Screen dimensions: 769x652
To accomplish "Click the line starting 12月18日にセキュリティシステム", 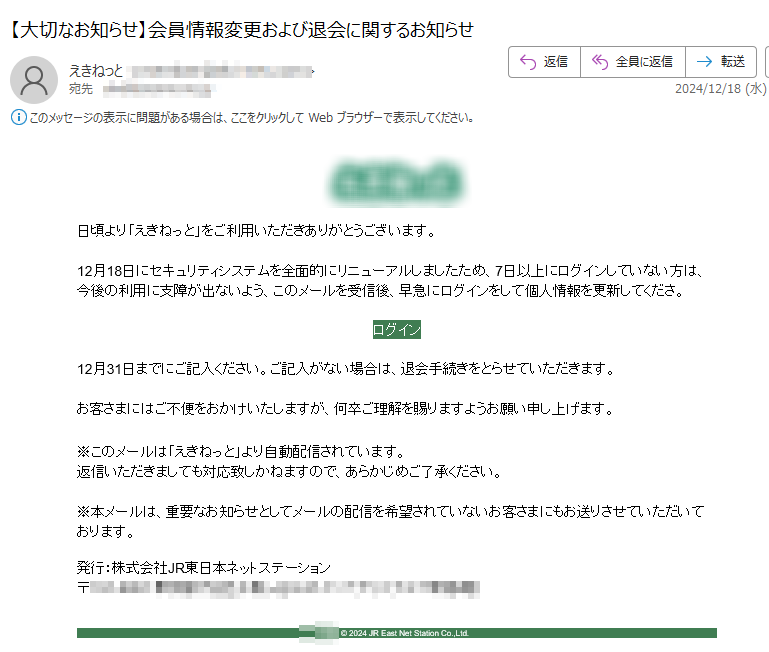I will click(390, 271).
